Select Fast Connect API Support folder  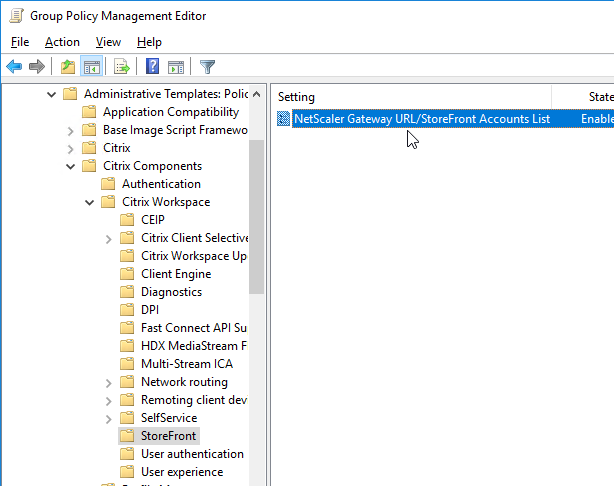pyautogui.click(x=194, y=328)
